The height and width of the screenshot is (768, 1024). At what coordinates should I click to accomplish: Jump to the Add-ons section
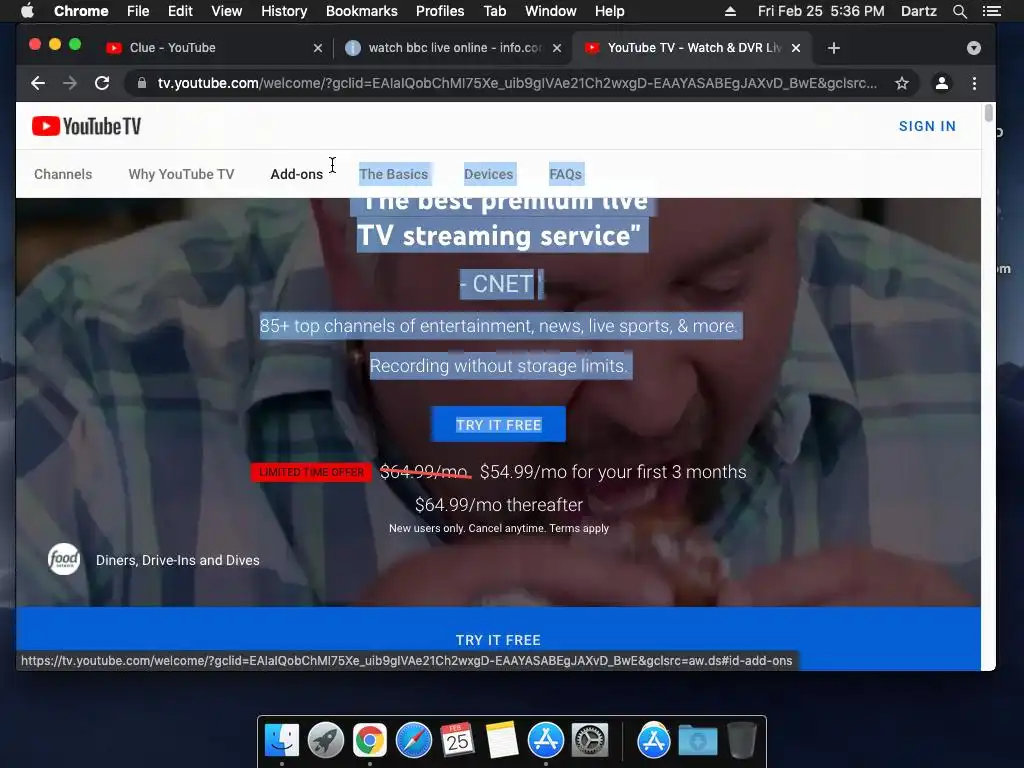pyautogui.click(x=296, y=174)
